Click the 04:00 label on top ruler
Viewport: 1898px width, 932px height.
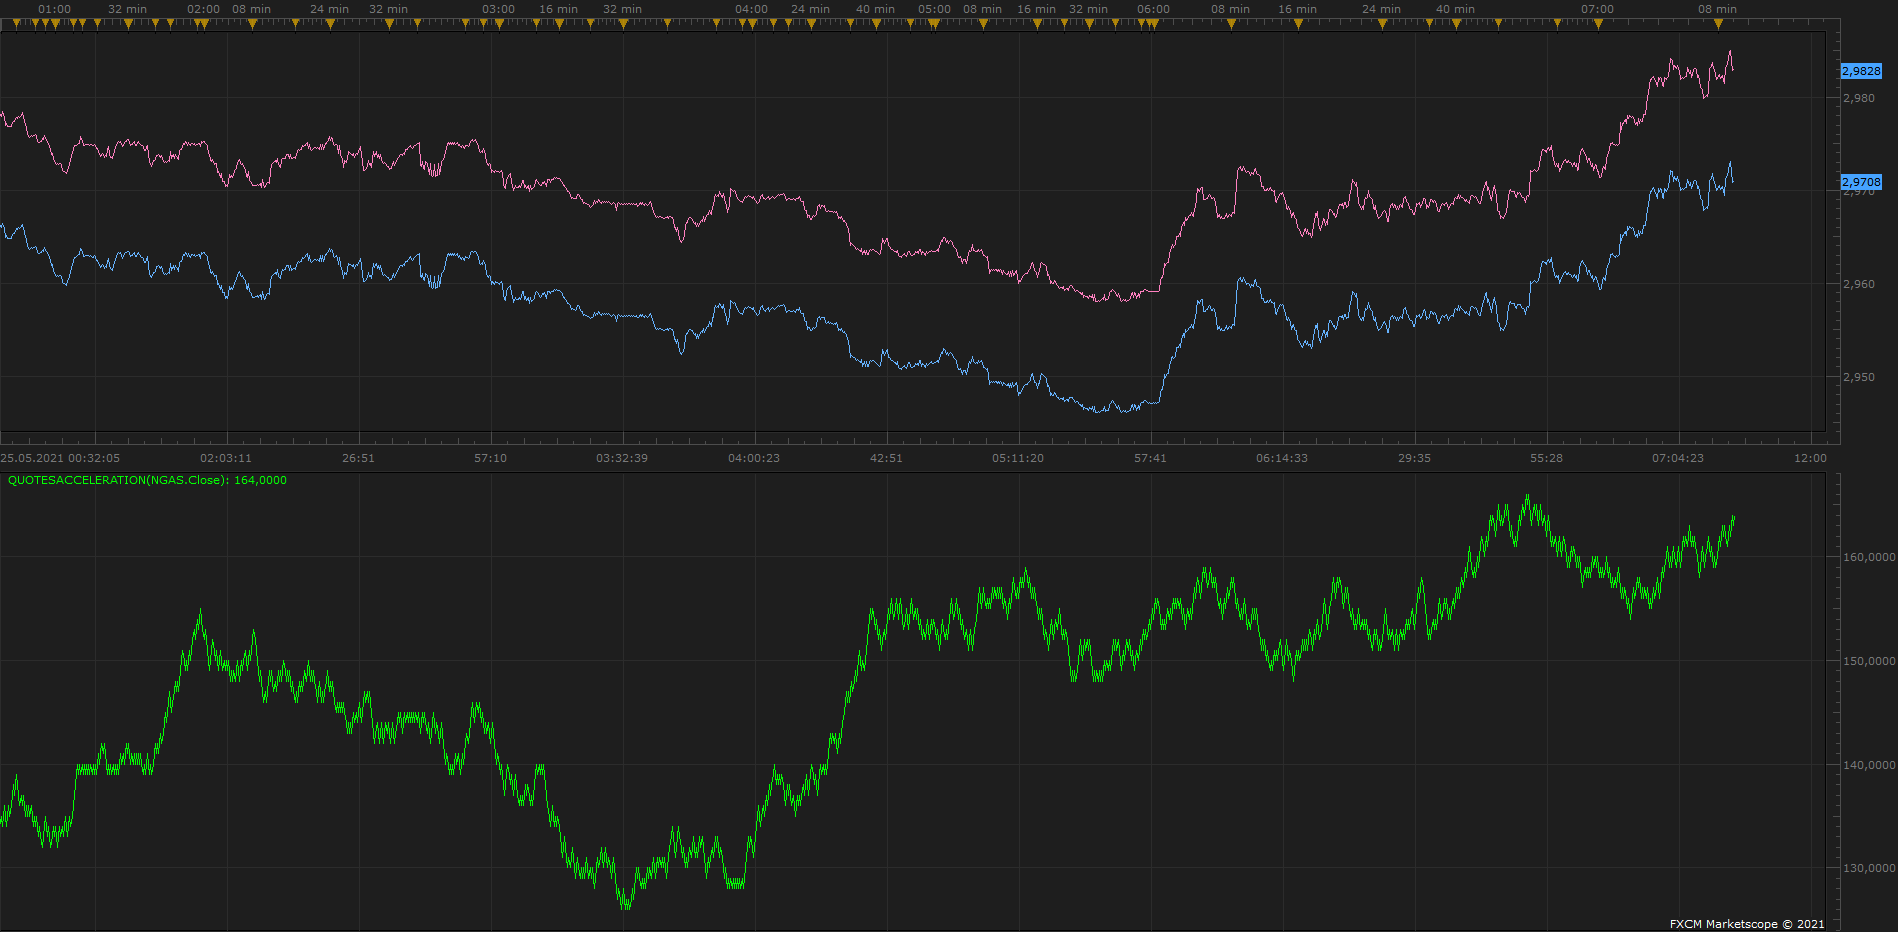click(752, 9)
